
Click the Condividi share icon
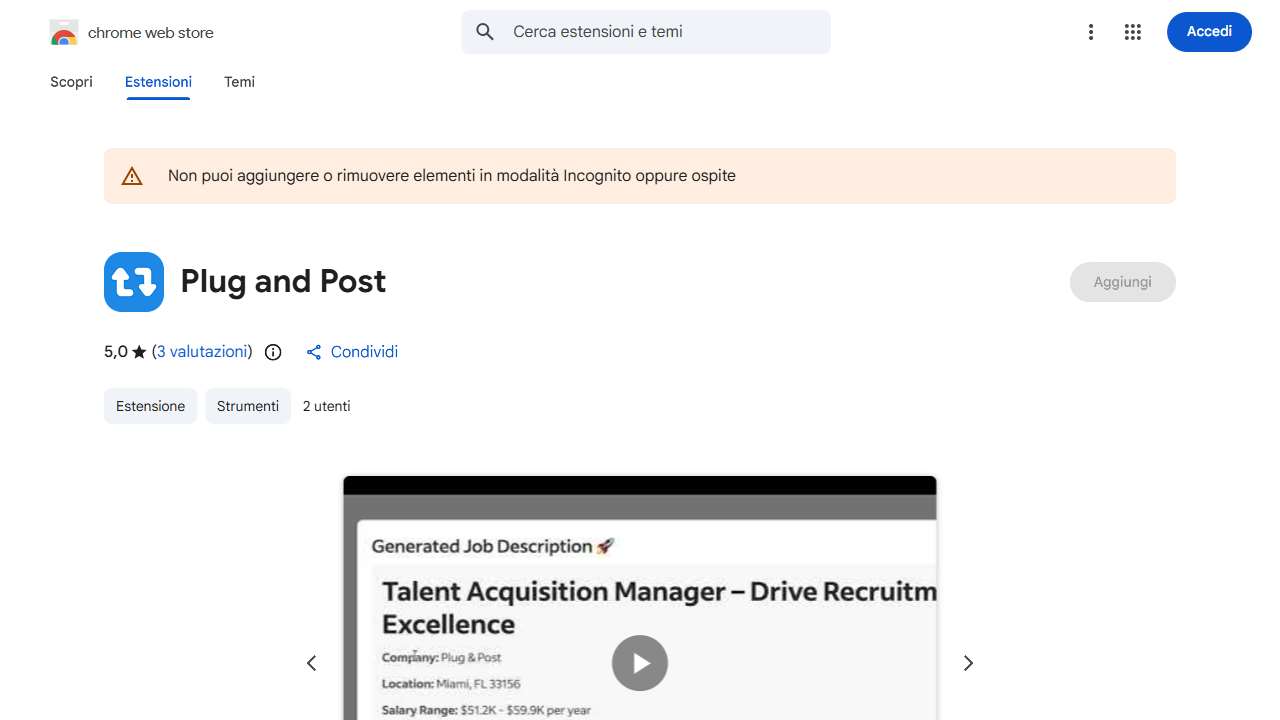(x=314, y=352)
